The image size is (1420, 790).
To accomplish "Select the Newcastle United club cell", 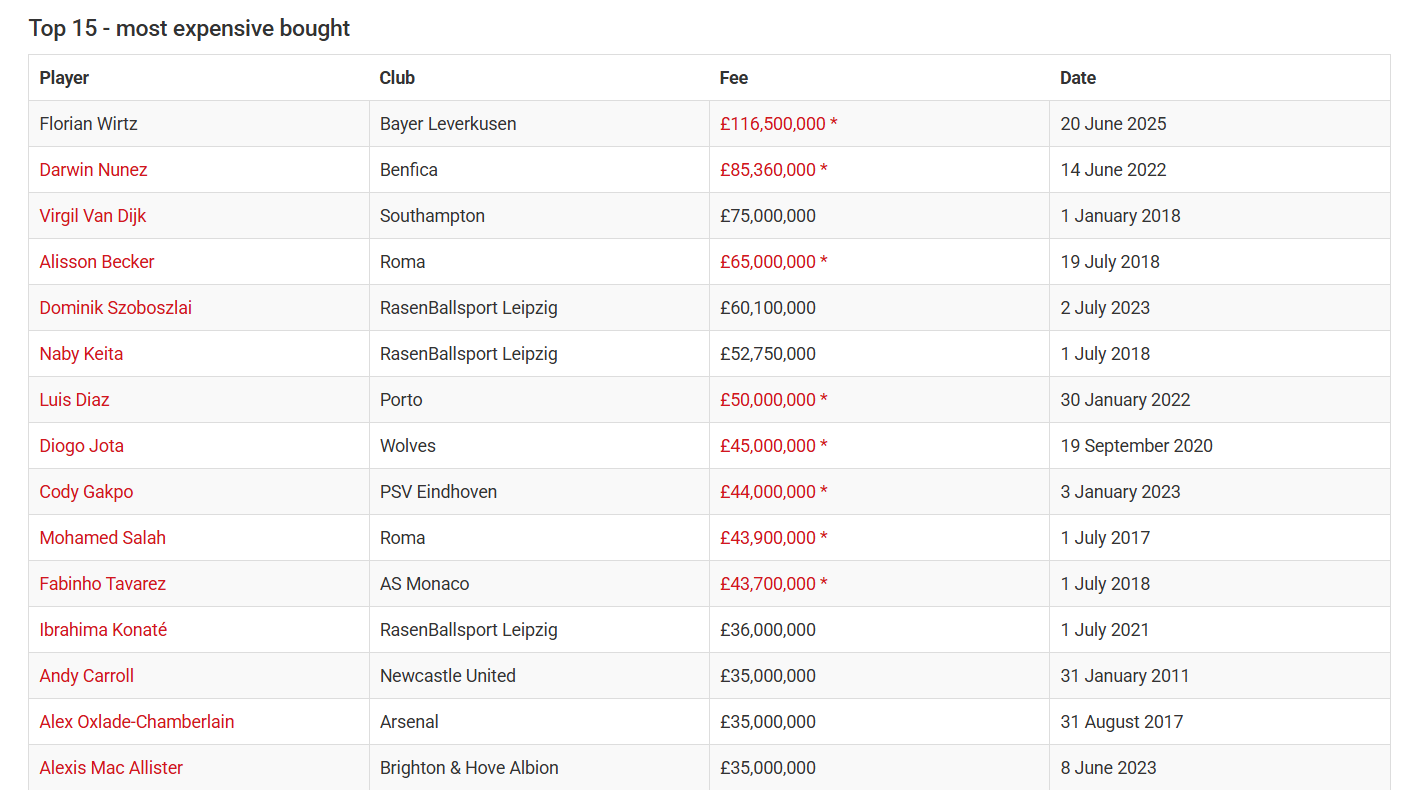I will point(539,676).
